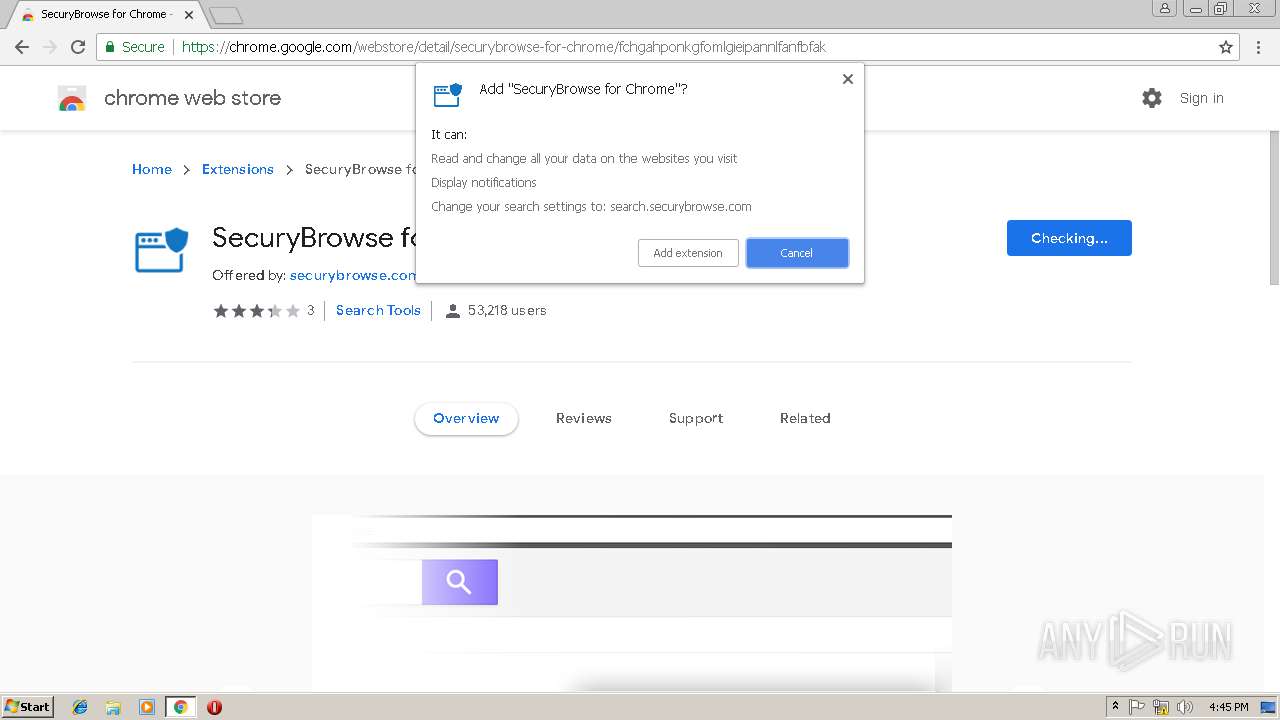Launch Internet Explorer from taskbar

tap(80, 707)
